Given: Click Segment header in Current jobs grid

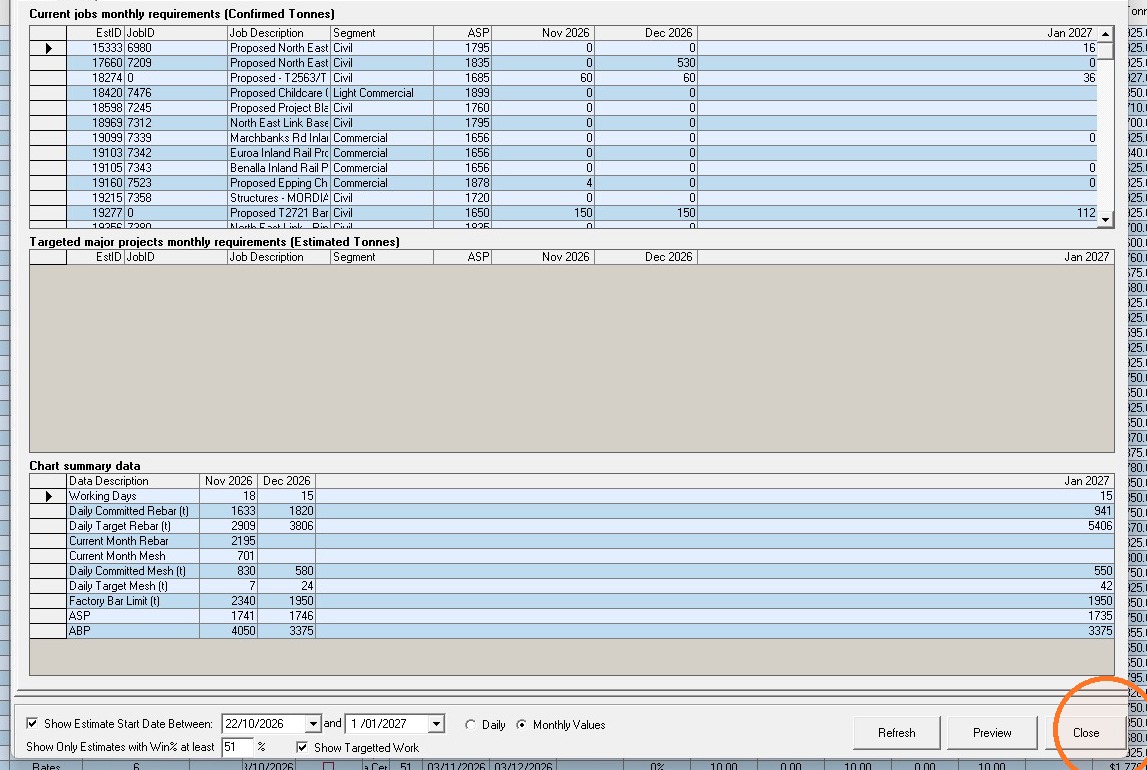Looking at the screenshot, I should (382, 33).
